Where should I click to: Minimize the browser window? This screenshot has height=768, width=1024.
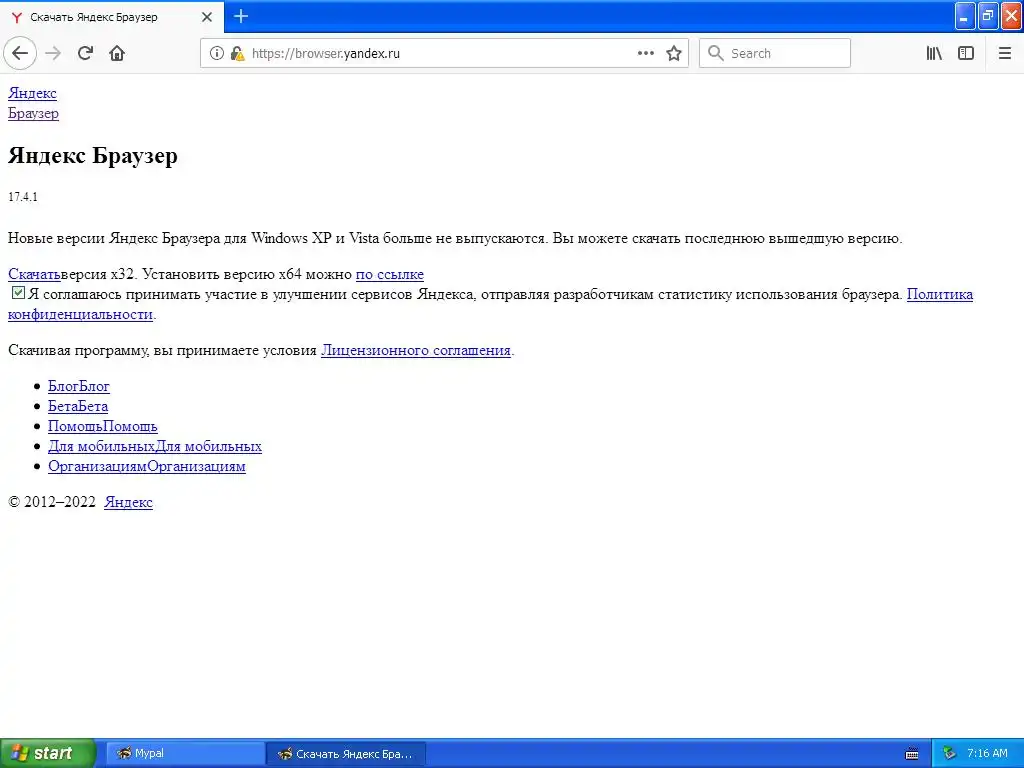click(x=965, y=16)
